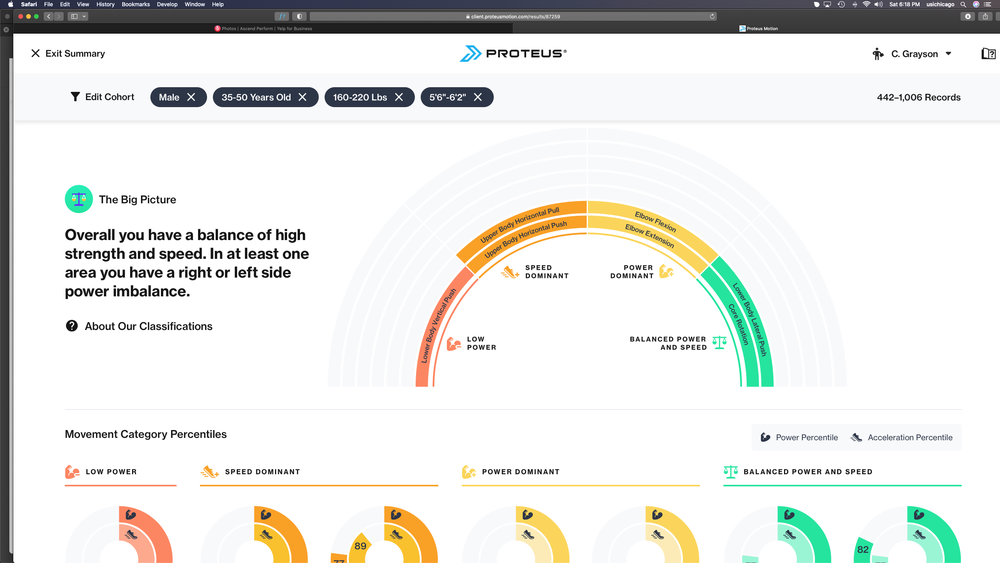Screen dimensions: 1000x563
Task: Click the Safari address bar
Action: pyautogui.click(x=512, y=17)
